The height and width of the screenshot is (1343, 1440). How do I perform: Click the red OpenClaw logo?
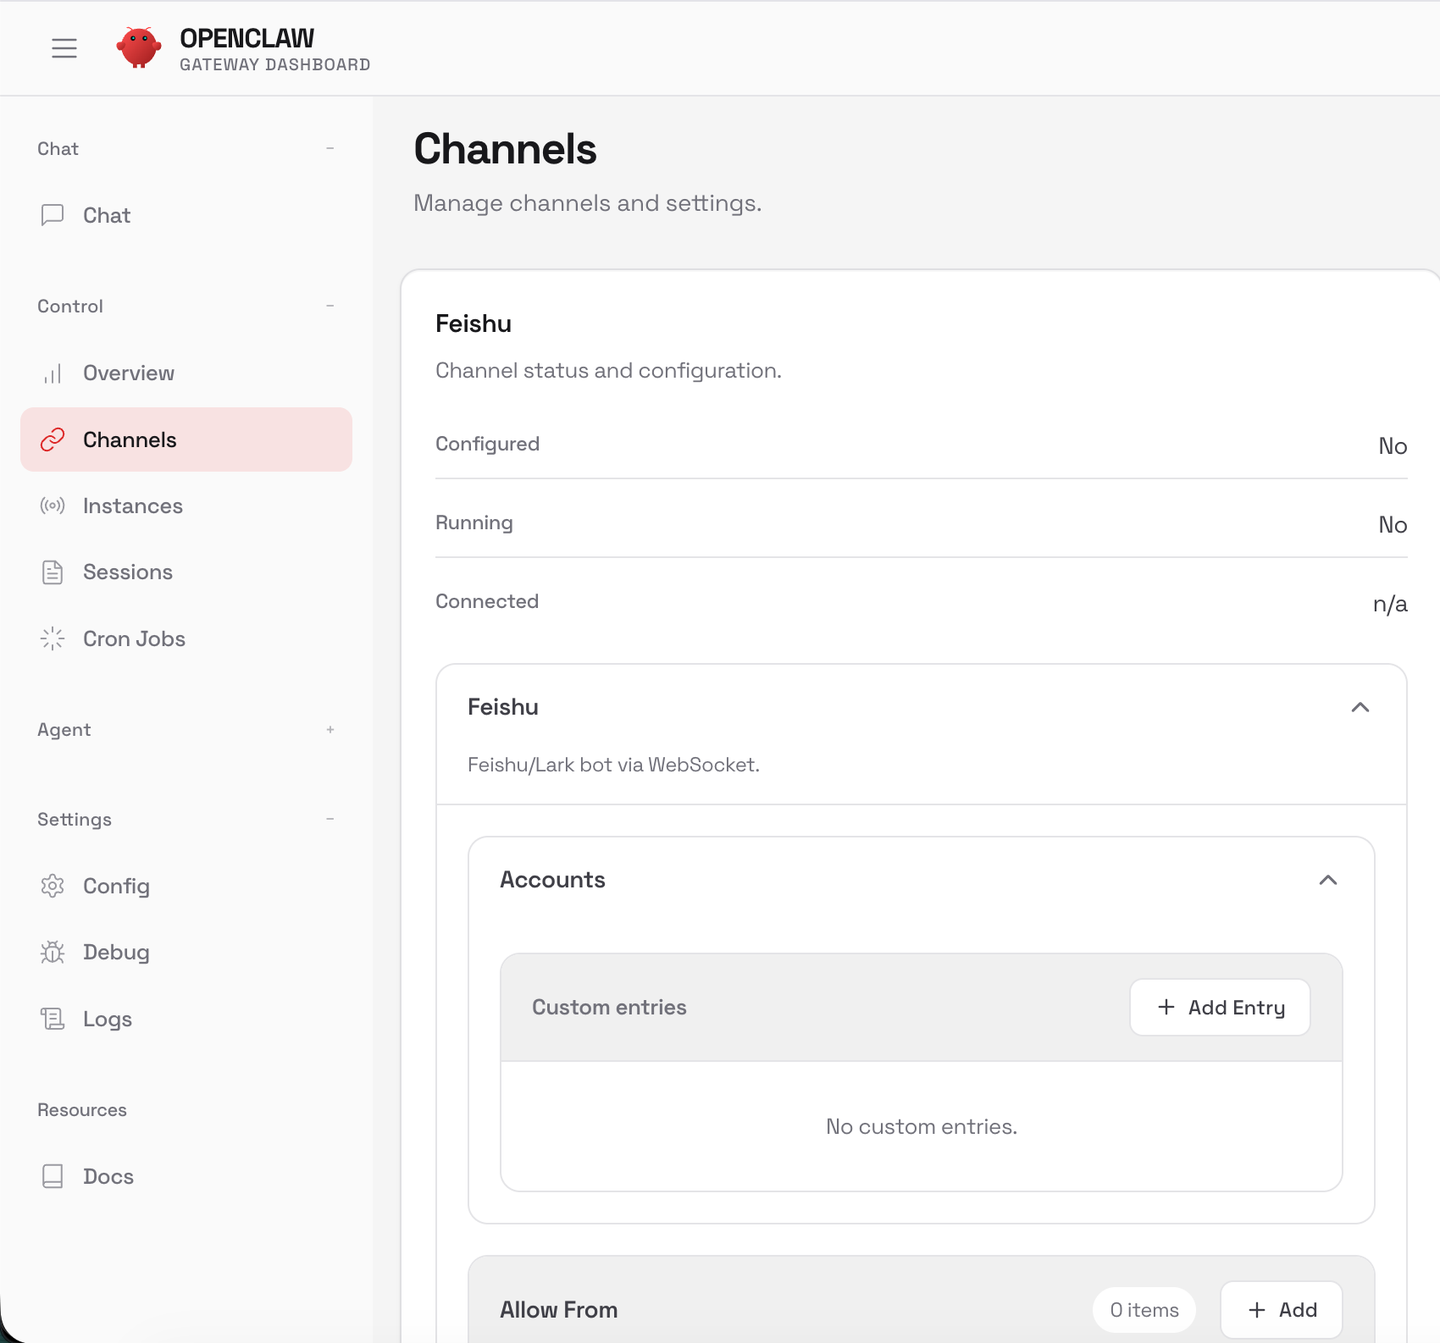click(x=139, y=47)
